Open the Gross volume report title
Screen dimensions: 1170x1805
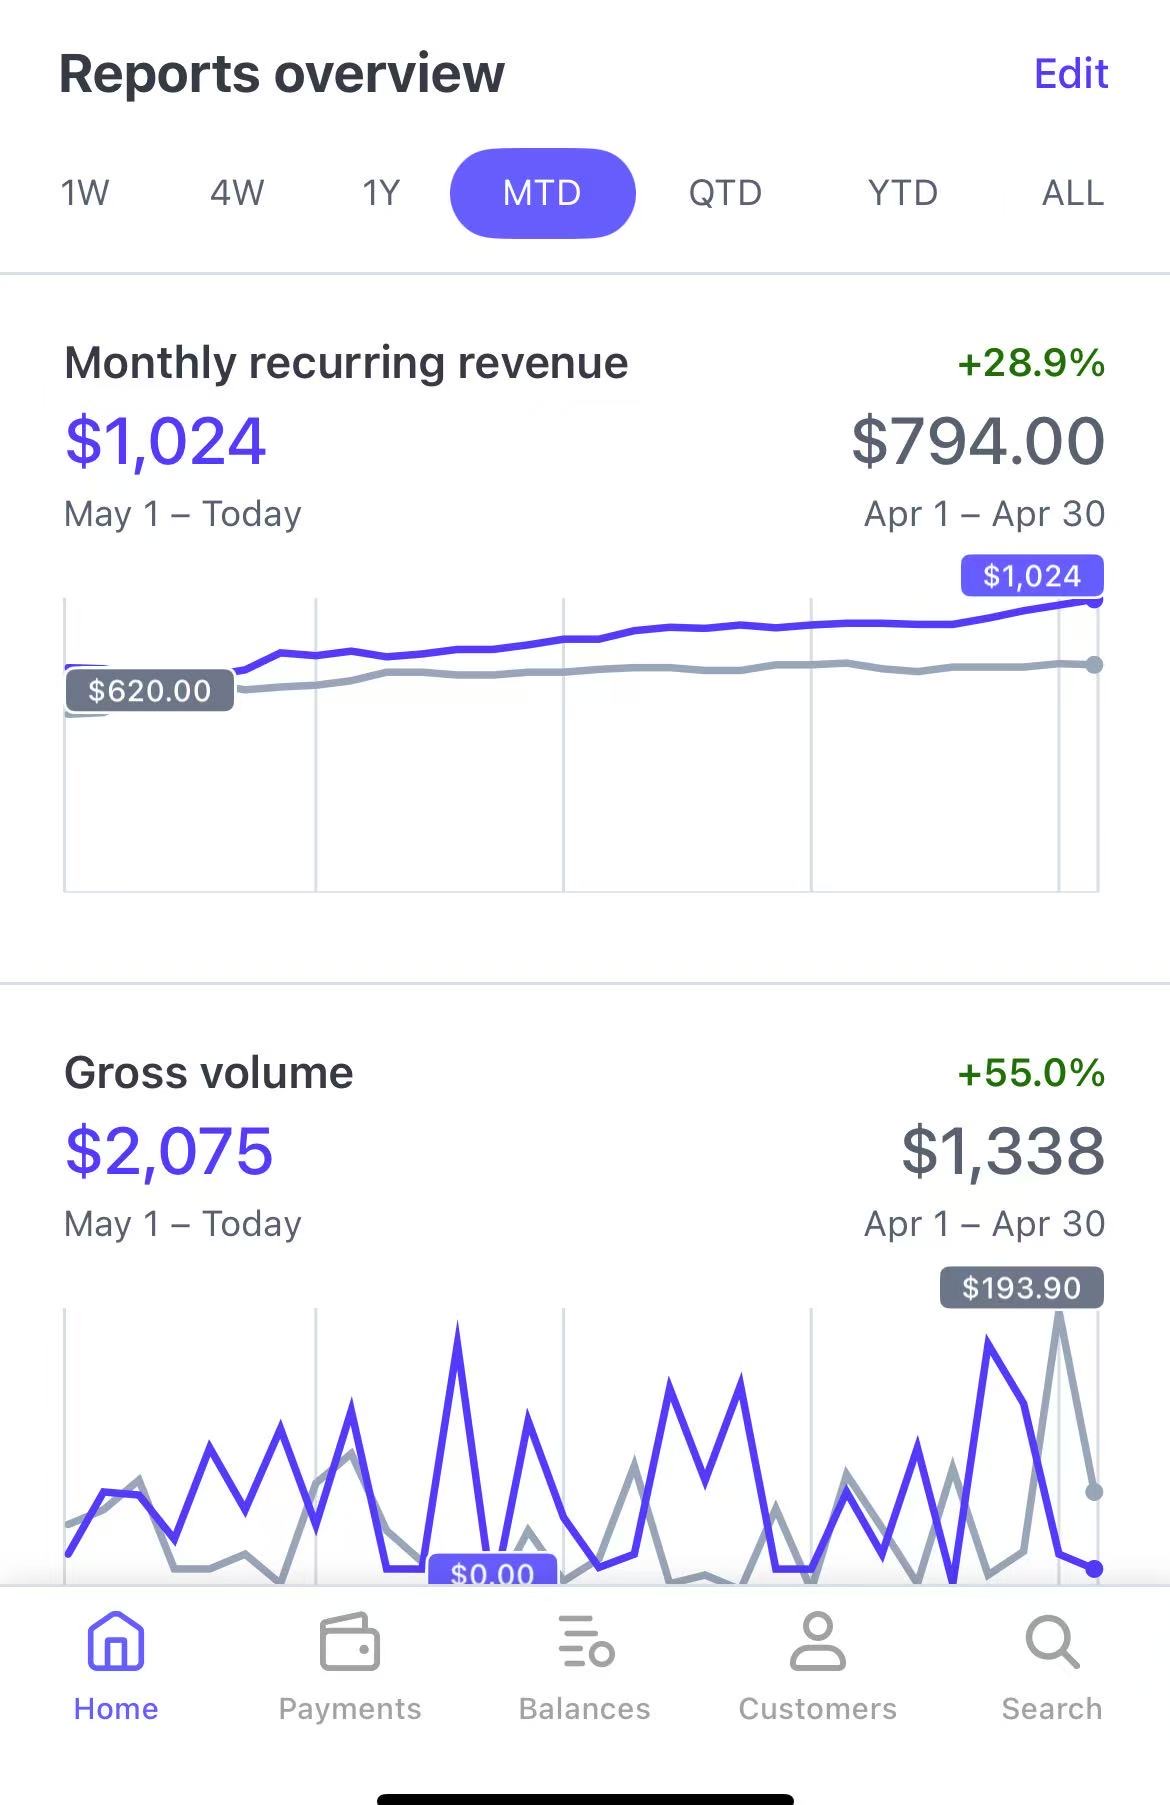[x=209, y=1073]
